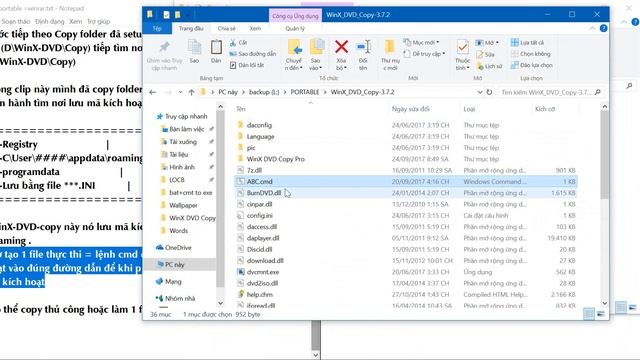Click the blue Help question-mark icon
Viewport: 640px width, 360px height.
click(603, 28)
